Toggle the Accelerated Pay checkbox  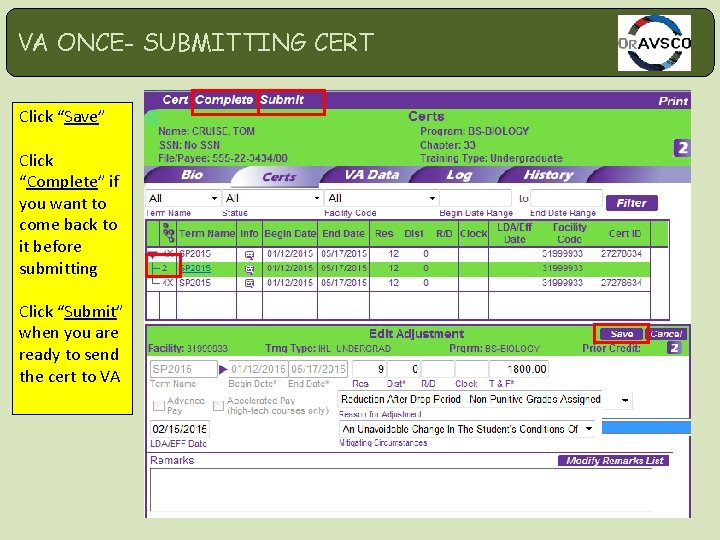218,405
